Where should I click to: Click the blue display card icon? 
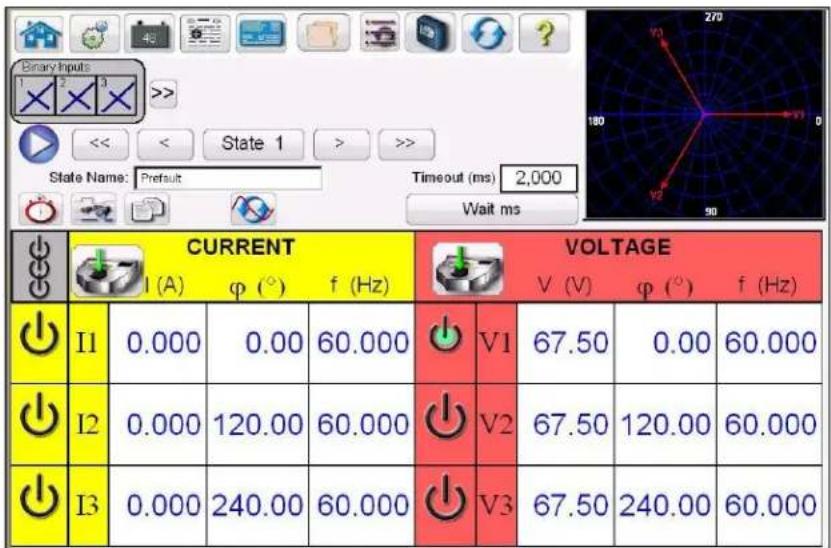(261, 33)
